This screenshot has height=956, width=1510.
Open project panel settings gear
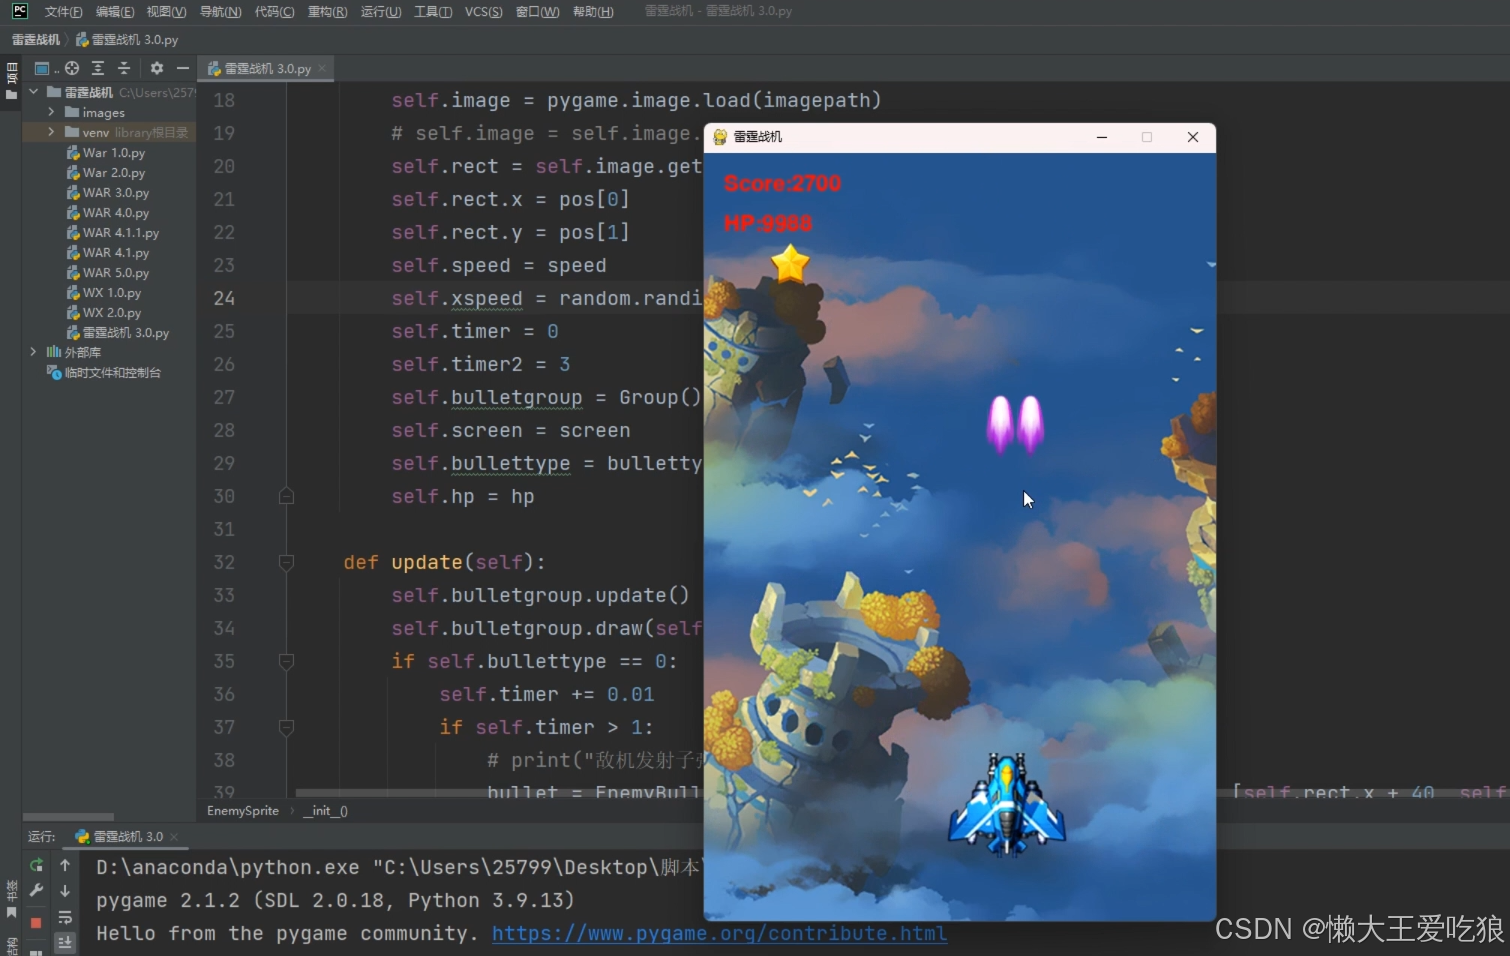(157, 68)
